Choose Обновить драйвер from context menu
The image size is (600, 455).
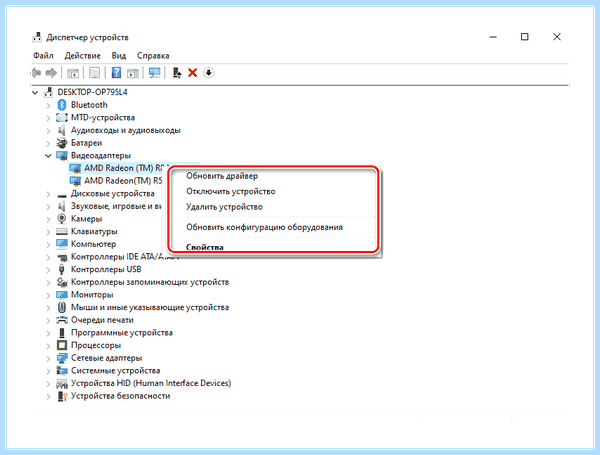[x=222, y=176]
